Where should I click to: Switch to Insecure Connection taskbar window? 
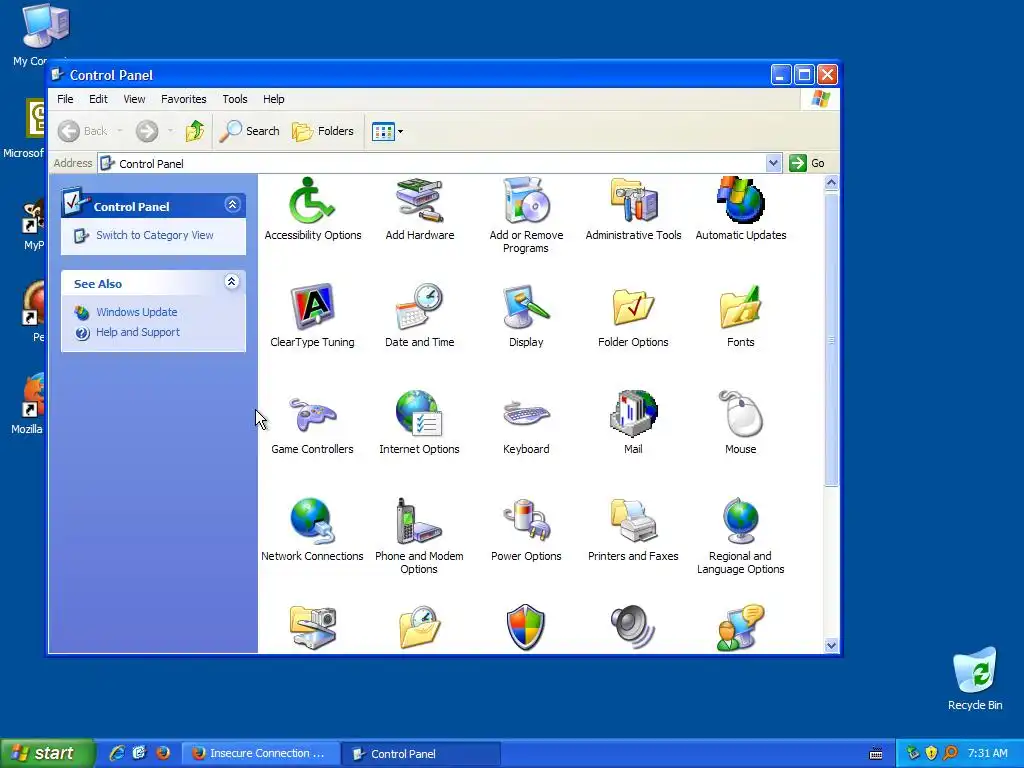[x=261, y=753]
